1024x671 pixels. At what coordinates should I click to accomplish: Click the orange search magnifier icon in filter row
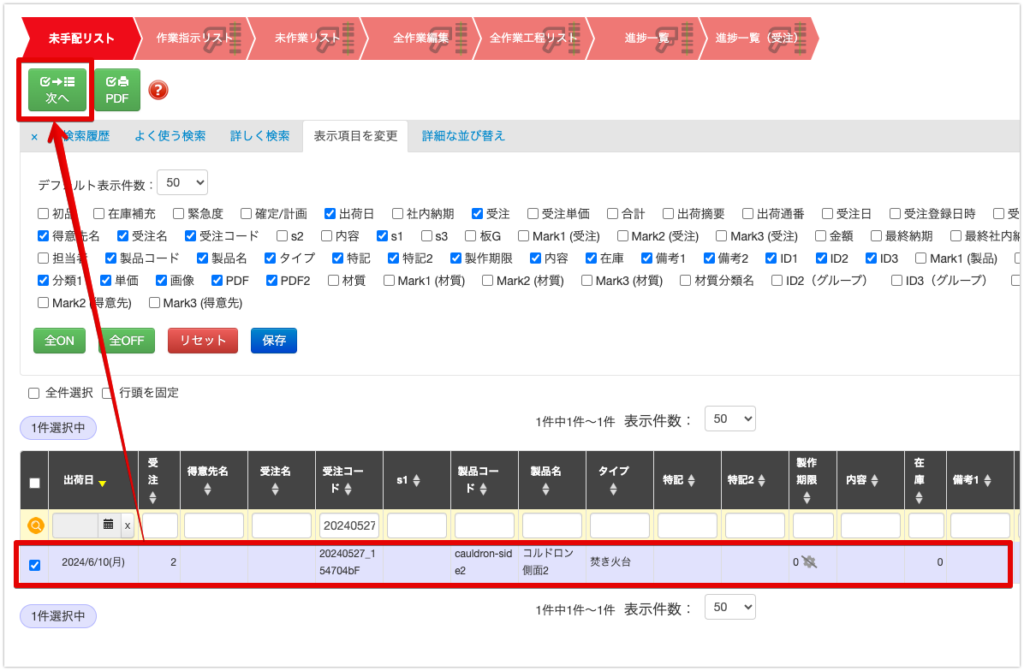36,525
